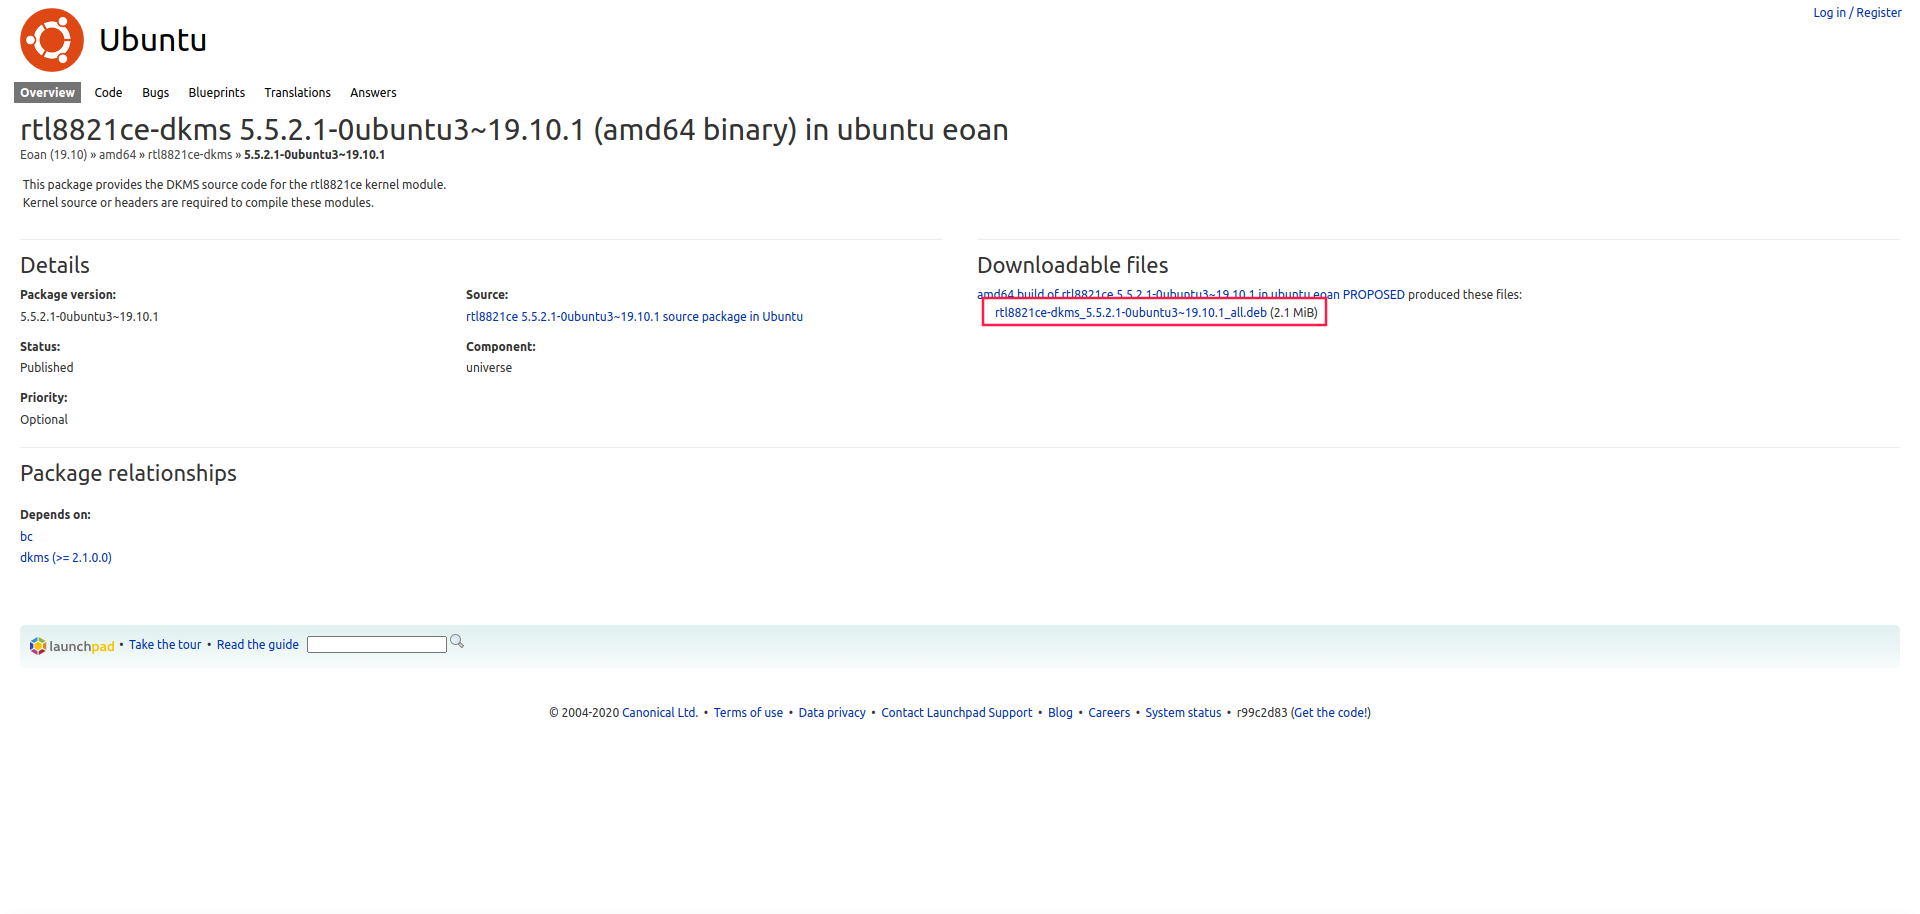Click the search magnifier icon
1920x914 pixels.
coord(457,642)
